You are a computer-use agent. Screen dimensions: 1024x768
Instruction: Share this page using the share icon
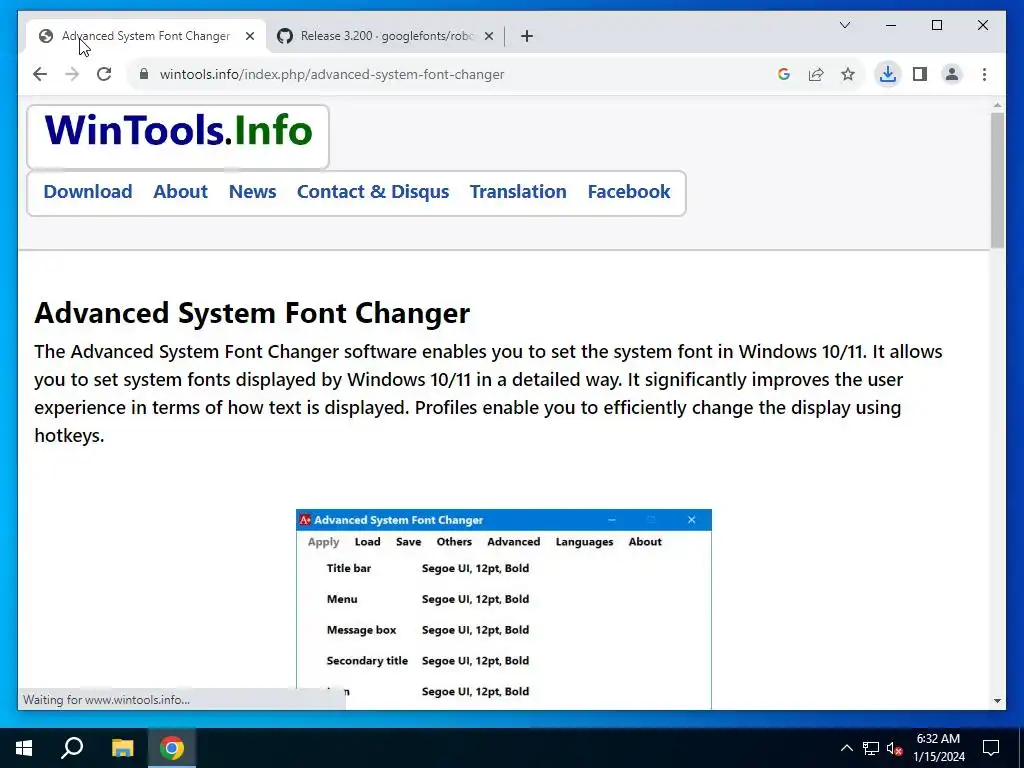(x=816, y=74)
